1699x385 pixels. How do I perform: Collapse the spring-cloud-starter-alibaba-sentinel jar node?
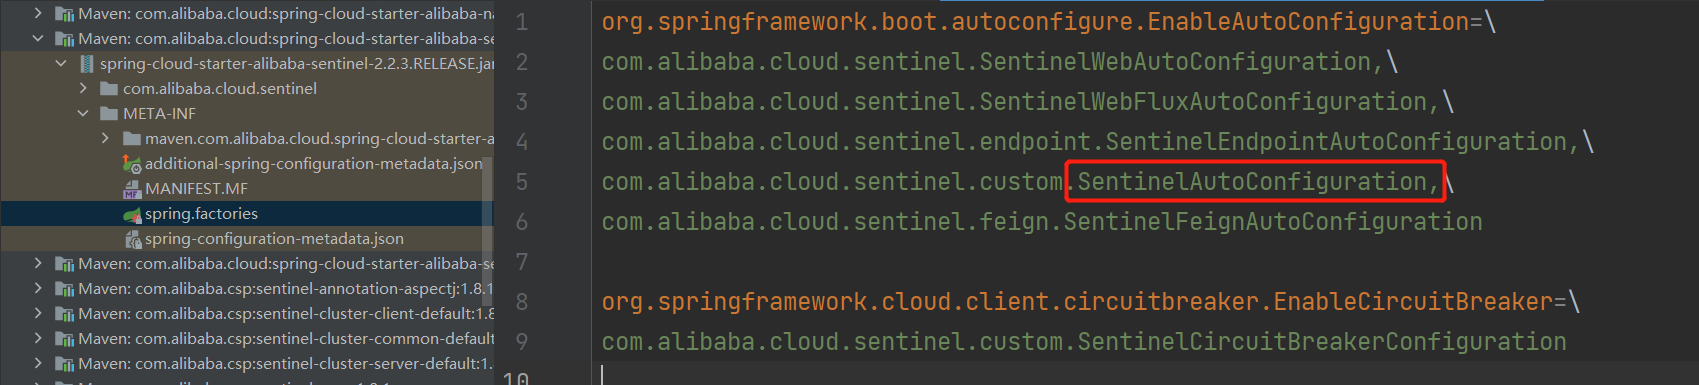point(61,64)
